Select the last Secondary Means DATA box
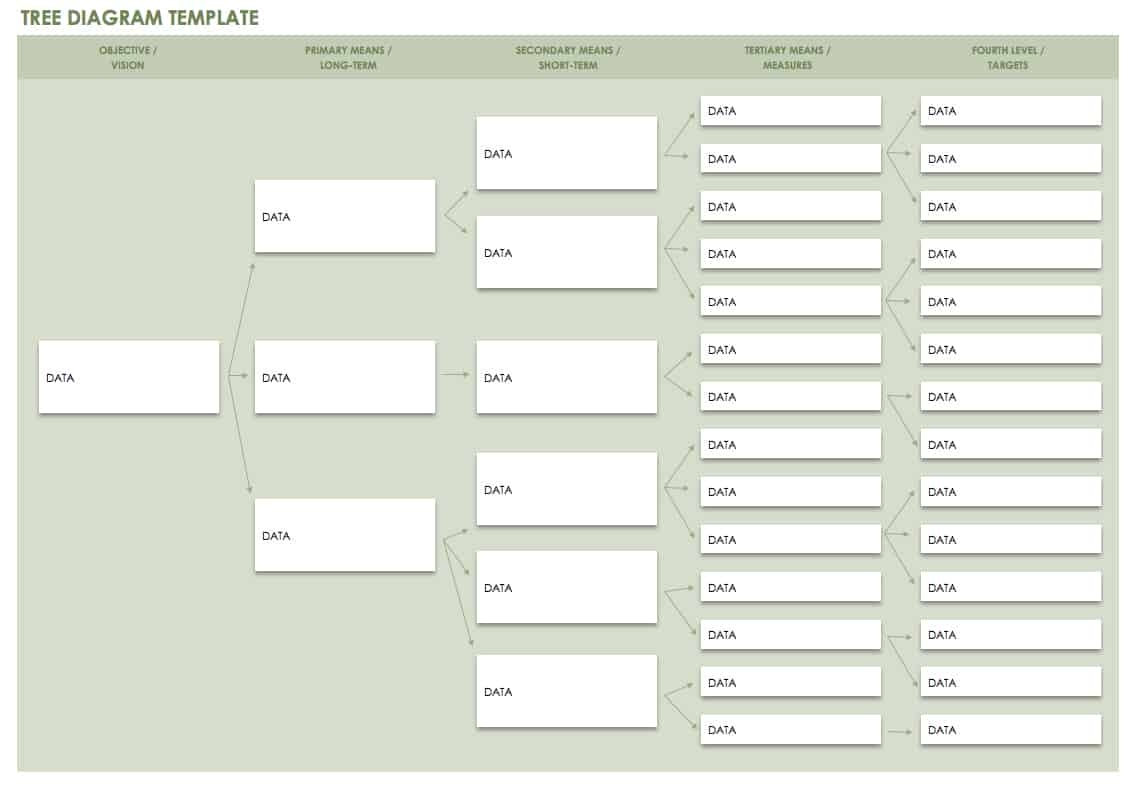The height and width of the screenshot is (801, 1141). pyautogui.click(x=567, y=691)
